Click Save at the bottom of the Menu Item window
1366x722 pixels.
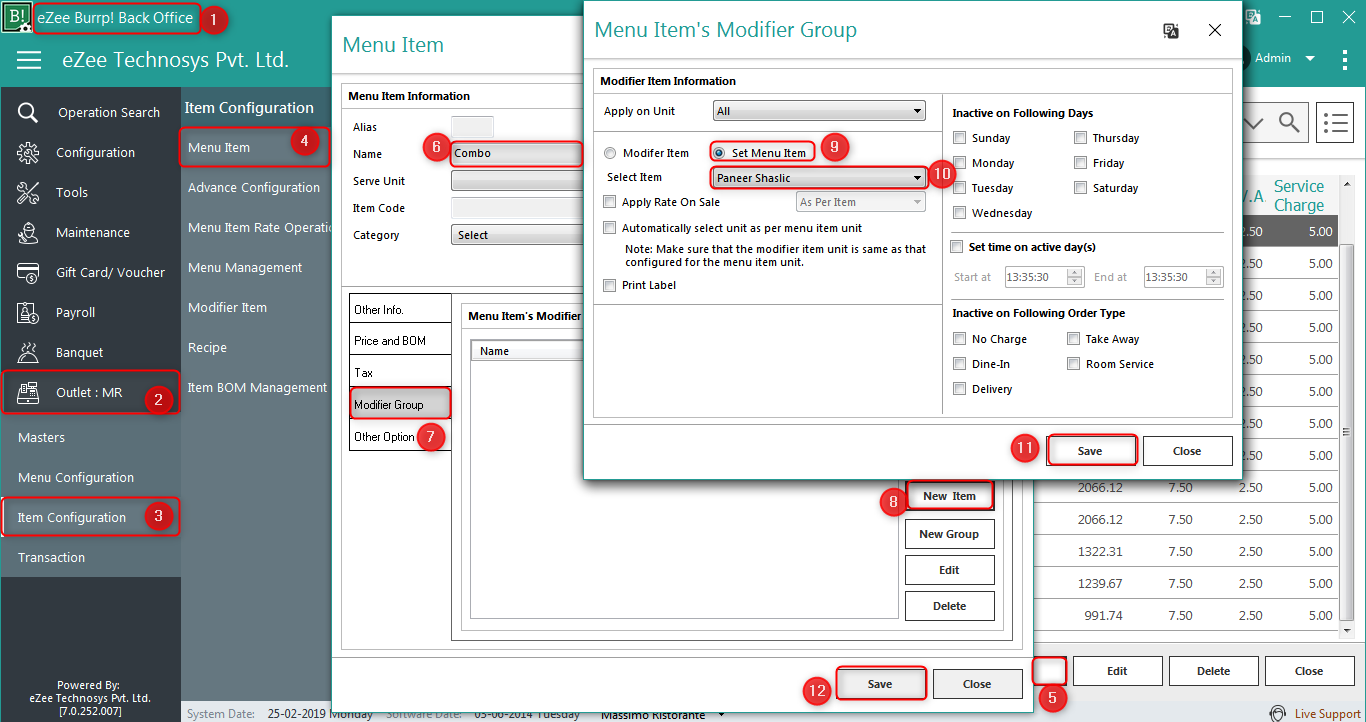pos(880,684)
